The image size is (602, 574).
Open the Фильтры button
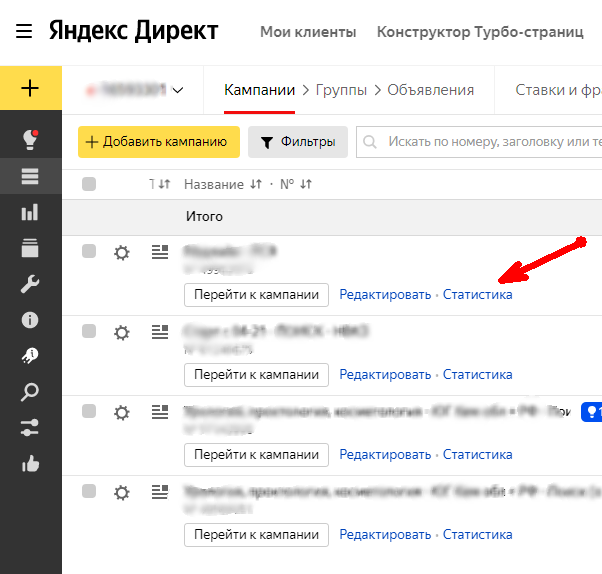(298, 142)
